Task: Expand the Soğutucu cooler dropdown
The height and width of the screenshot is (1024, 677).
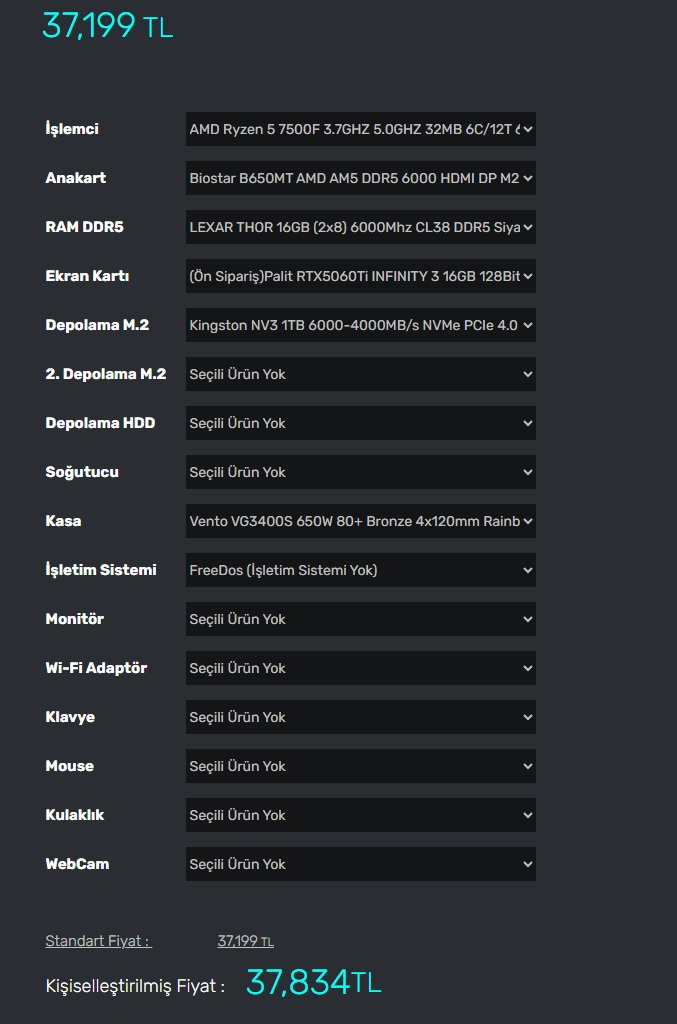Action: pos(360,472)
